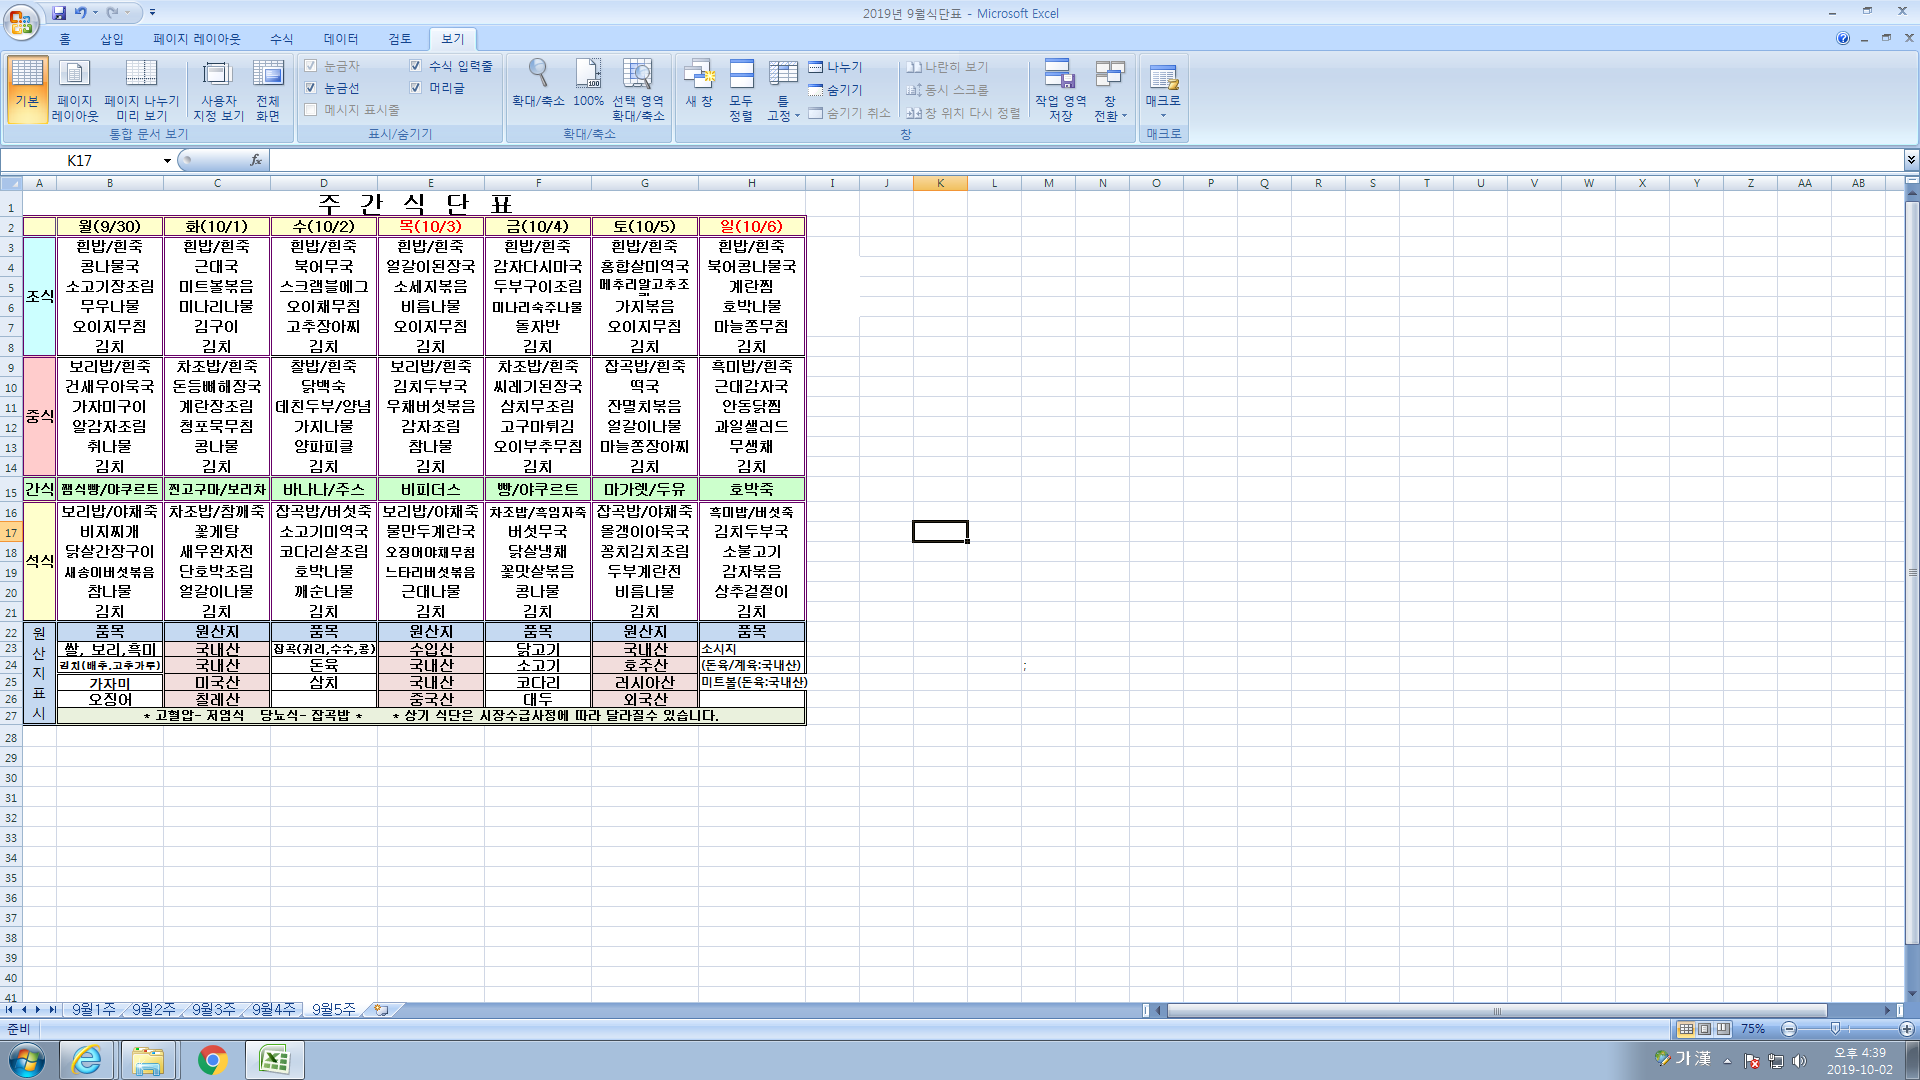Toggle the Headings checkbox

point(416,88)
